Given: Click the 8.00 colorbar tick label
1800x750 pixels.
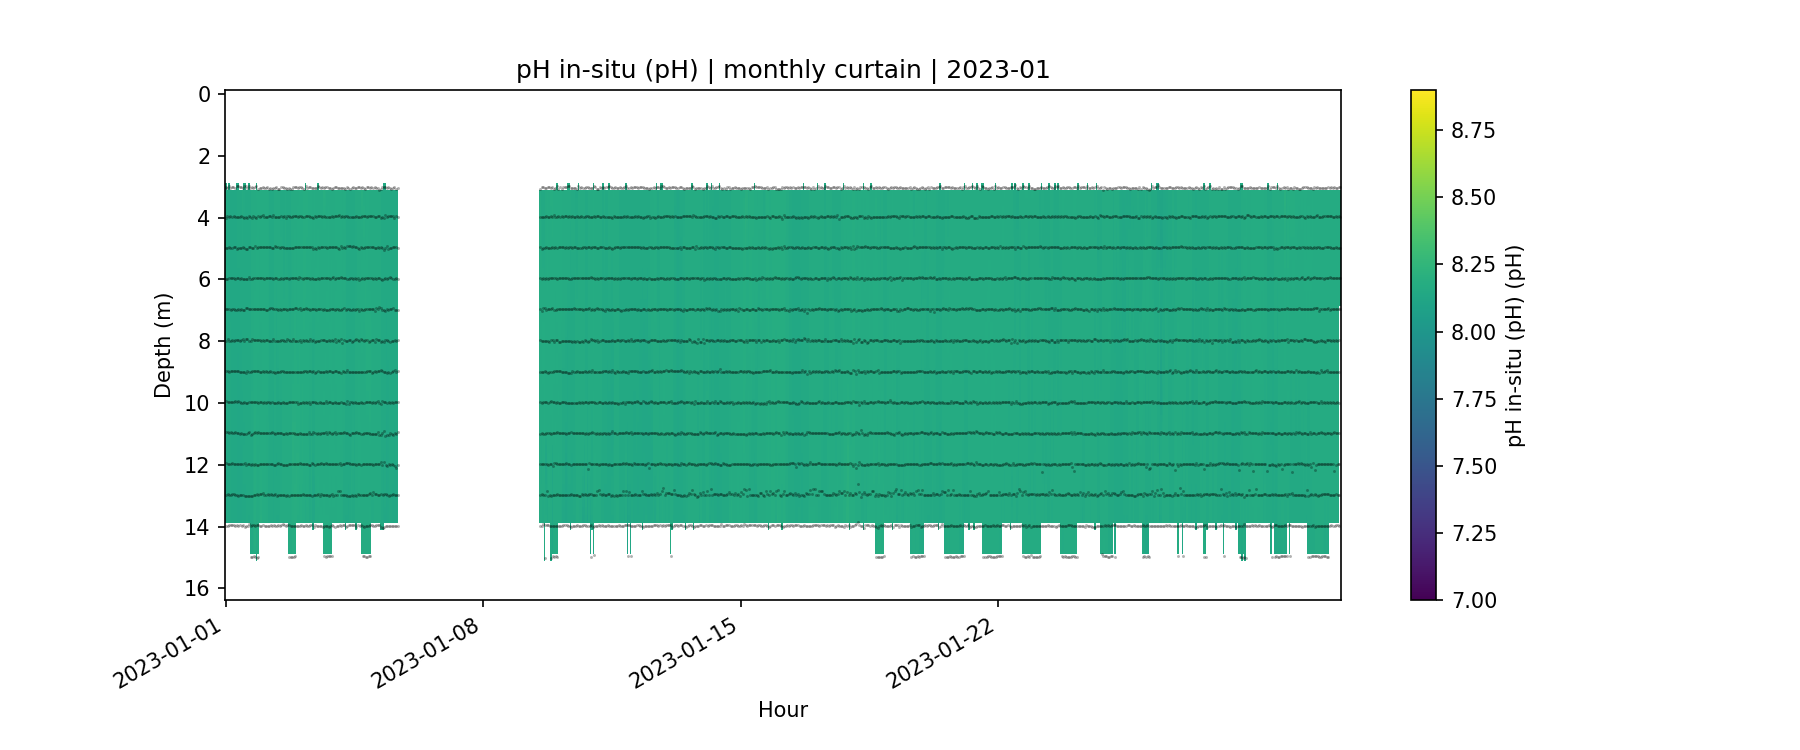Looking at the screenshot, I should (1473, 332).
